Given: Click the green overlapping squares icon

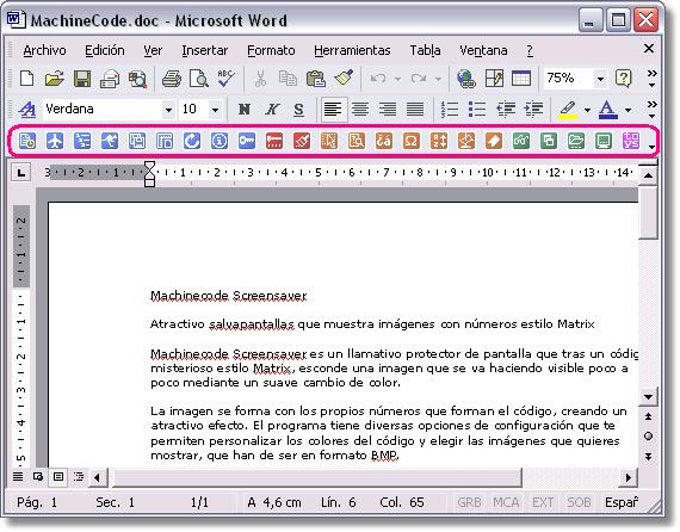Looking at the screenshot, I should [x=549, y=141].
